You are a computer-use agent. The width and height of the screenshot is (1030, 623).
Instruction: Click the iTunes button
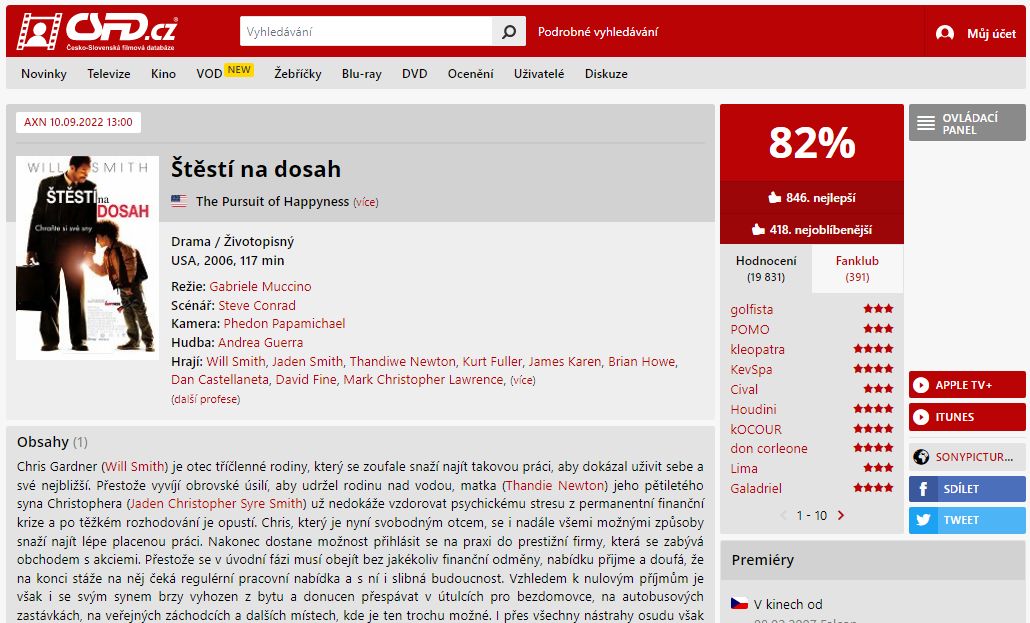pyautogui.click(x=967, y=417)
